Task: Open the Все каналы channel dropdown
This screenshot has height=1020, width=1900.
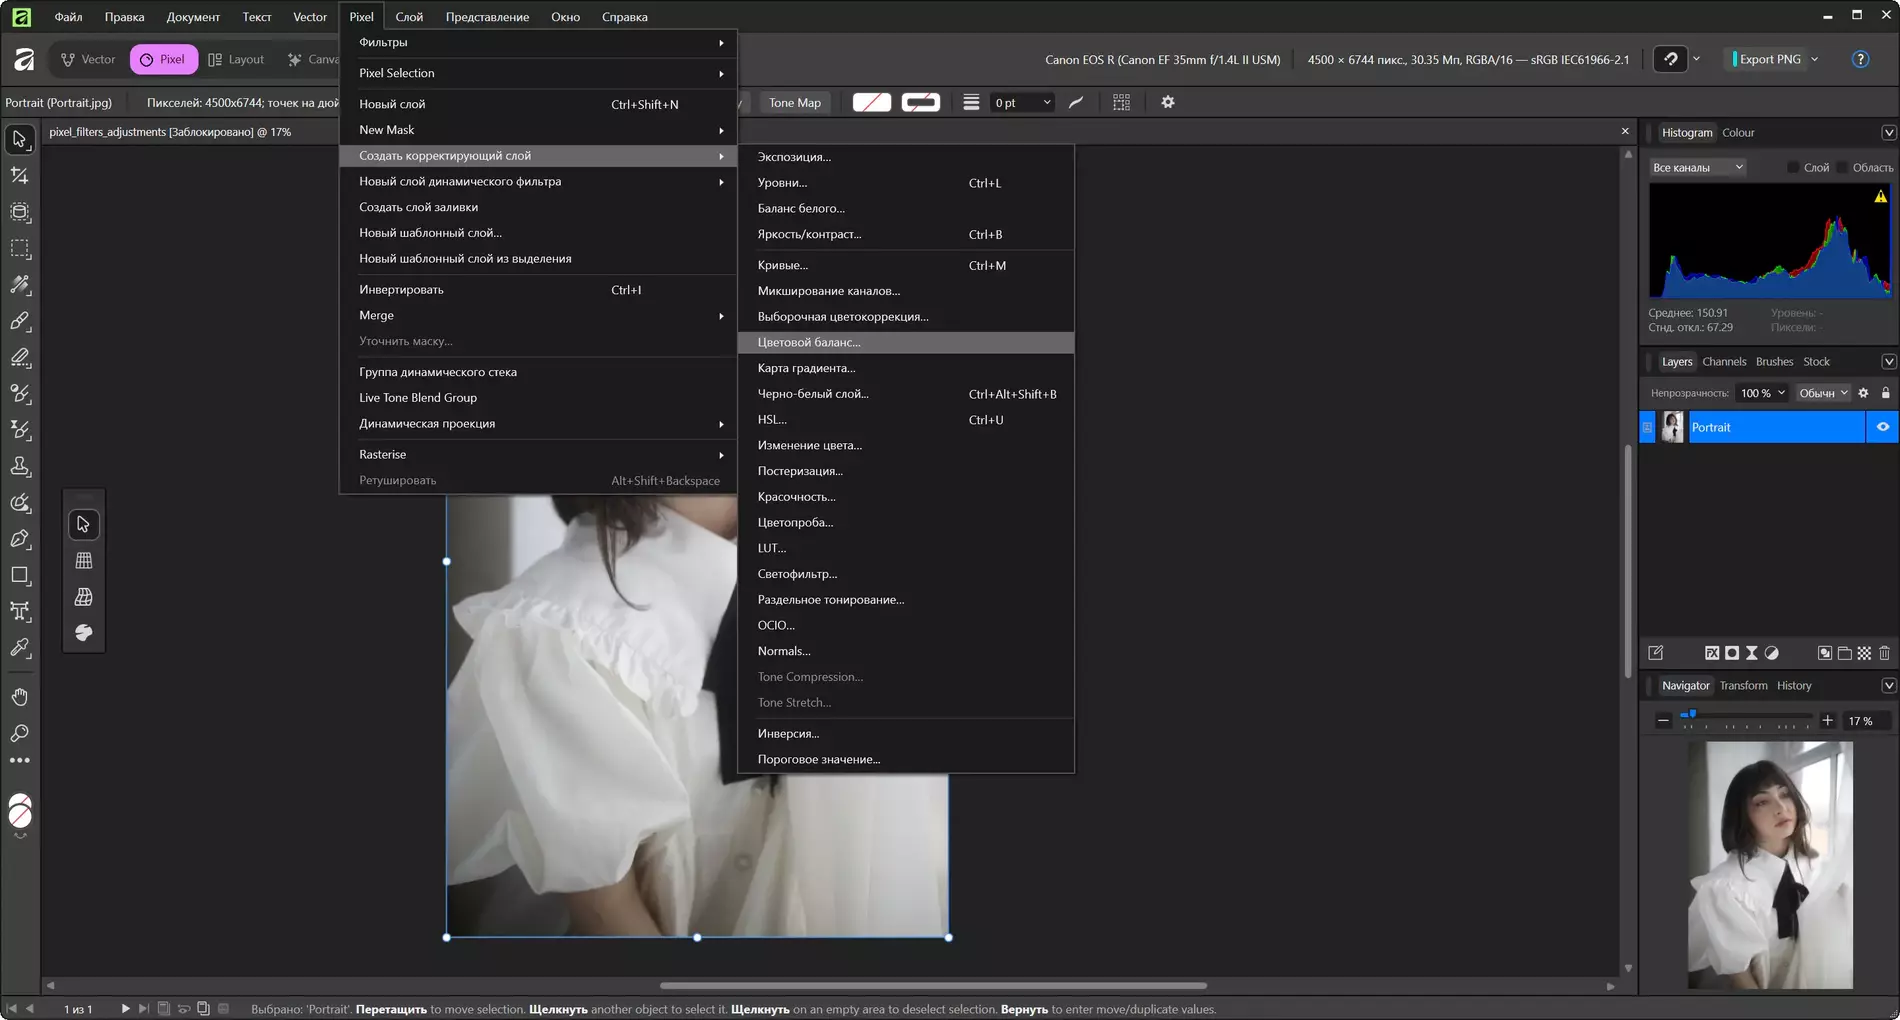Action: pyautogui.click(x=1697, y=168)
